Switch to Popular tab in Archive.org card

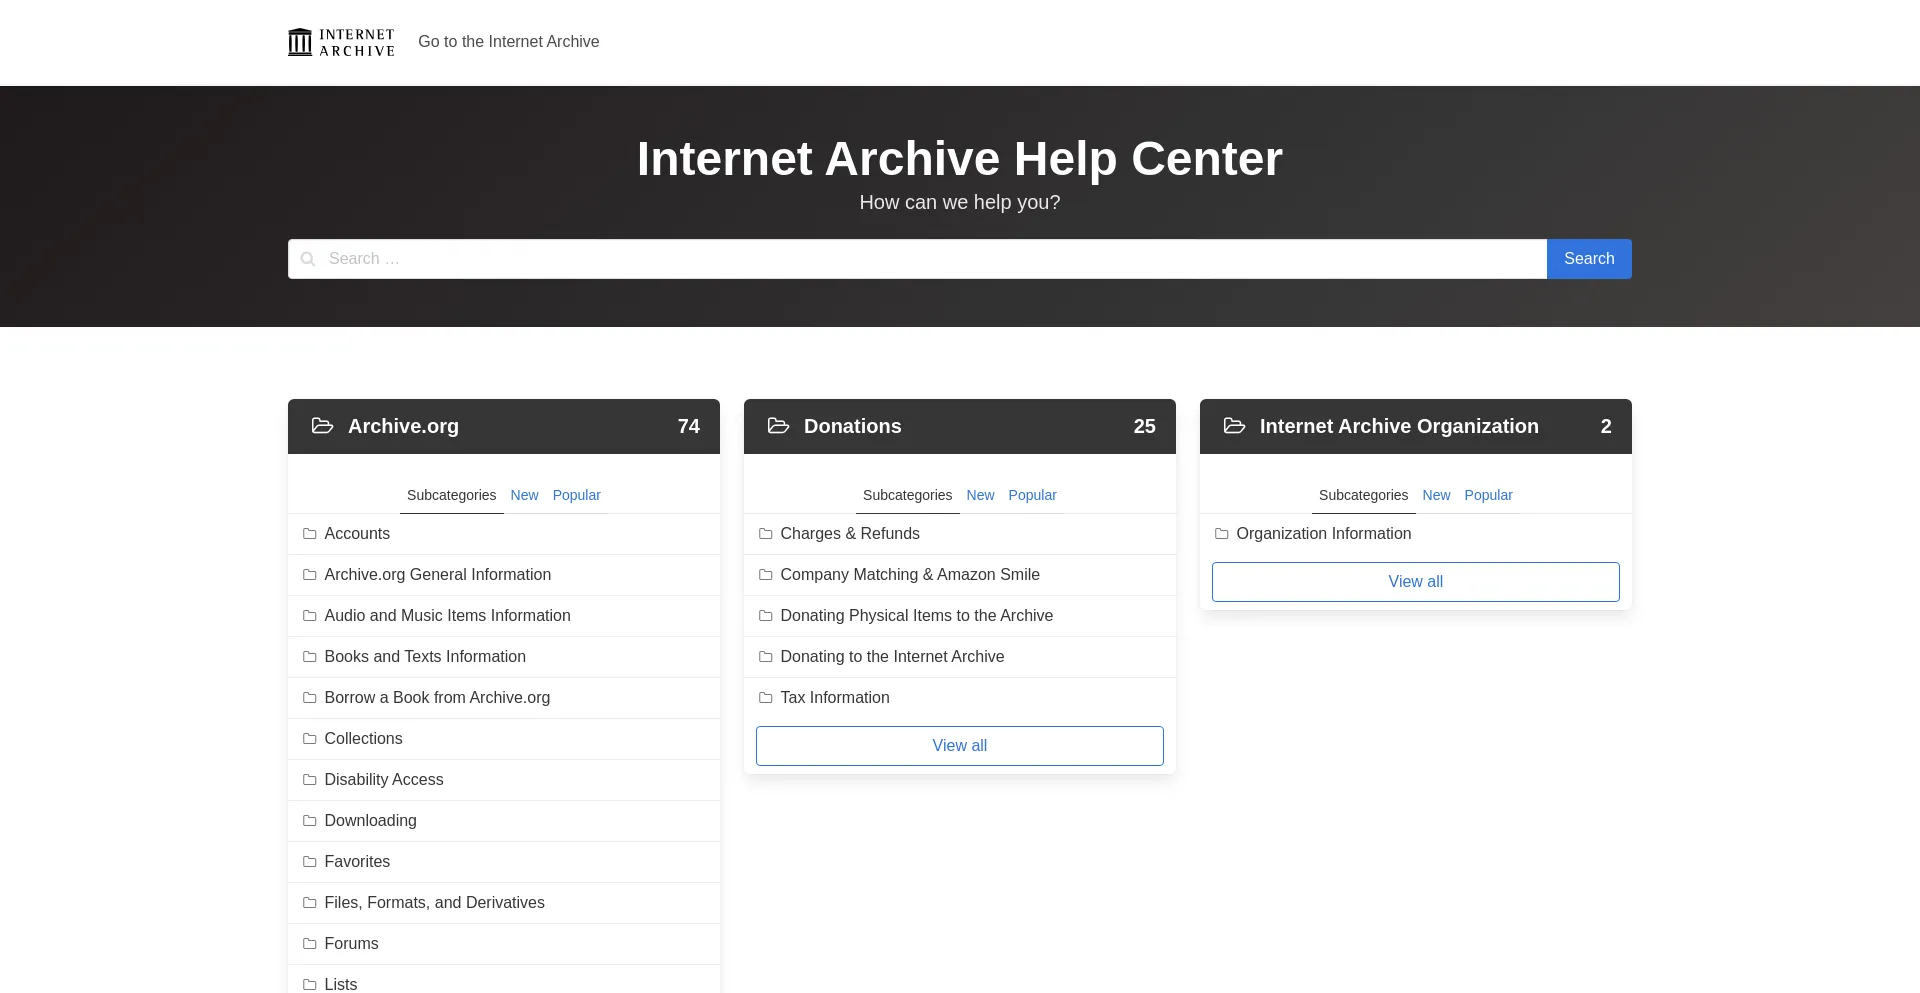[x=577, y=495]
